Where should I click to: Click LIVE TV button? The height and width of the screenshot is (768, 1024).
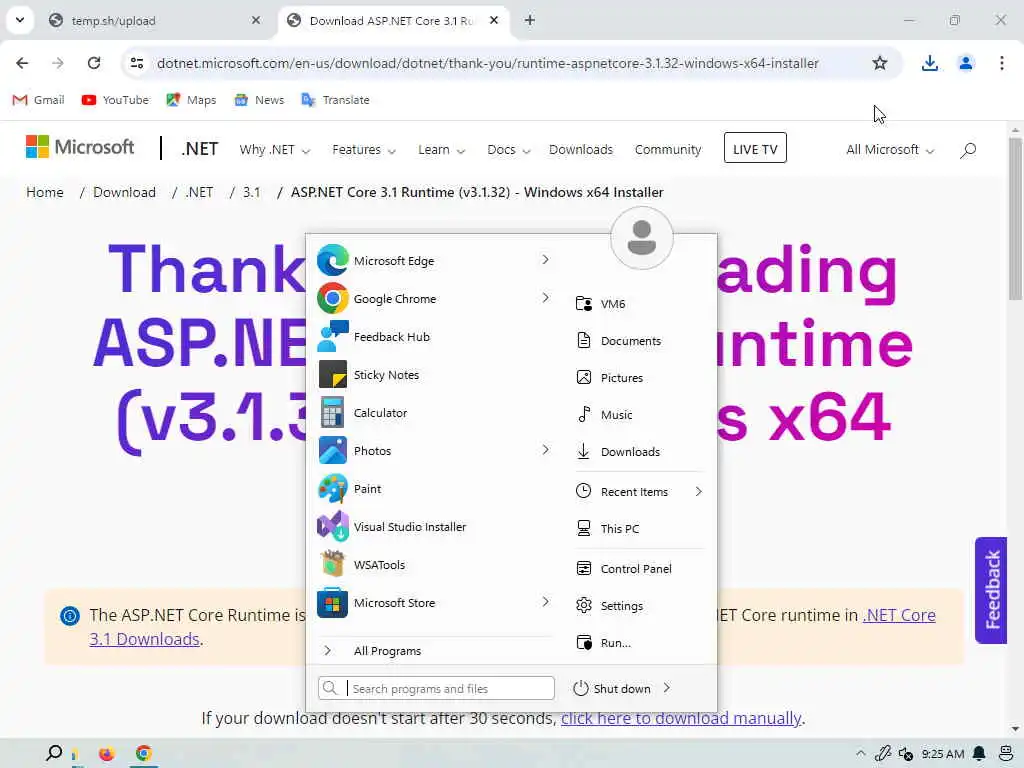(x=755, y=148)
